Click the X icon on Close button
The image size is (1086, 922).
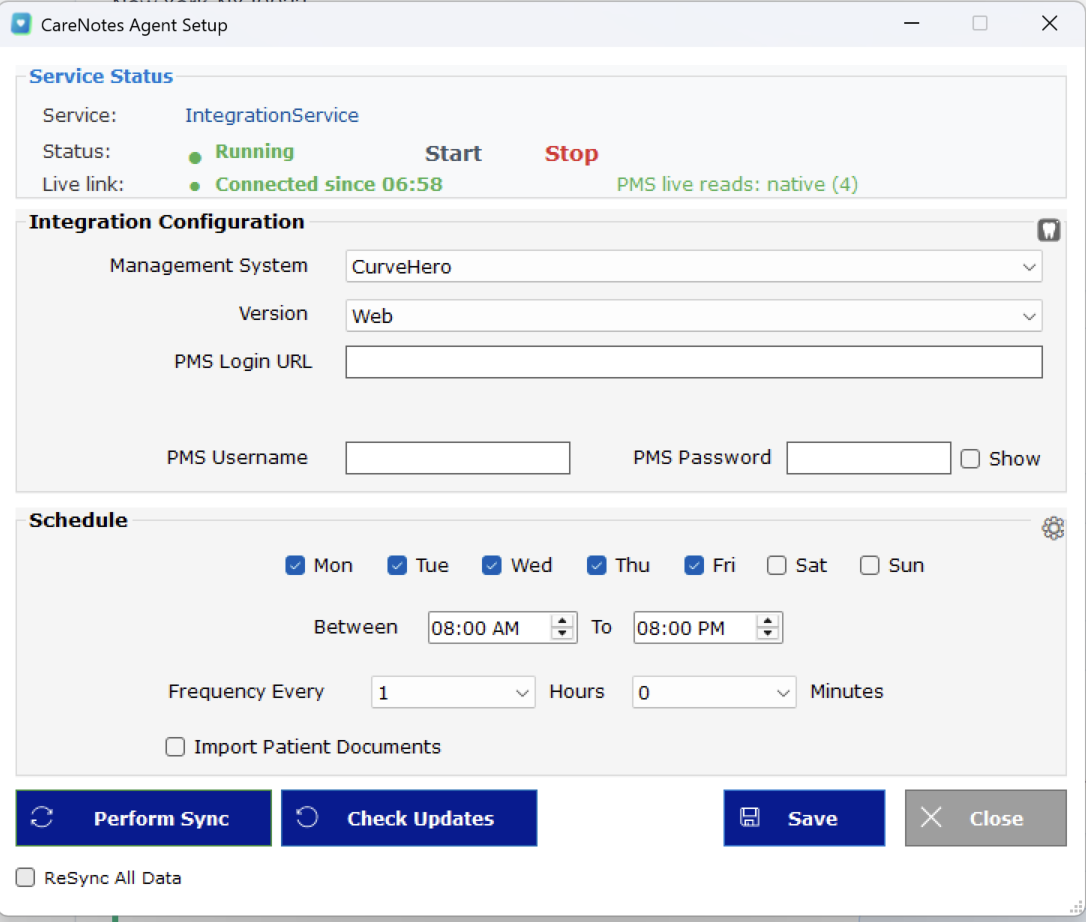tap(931, 817)
